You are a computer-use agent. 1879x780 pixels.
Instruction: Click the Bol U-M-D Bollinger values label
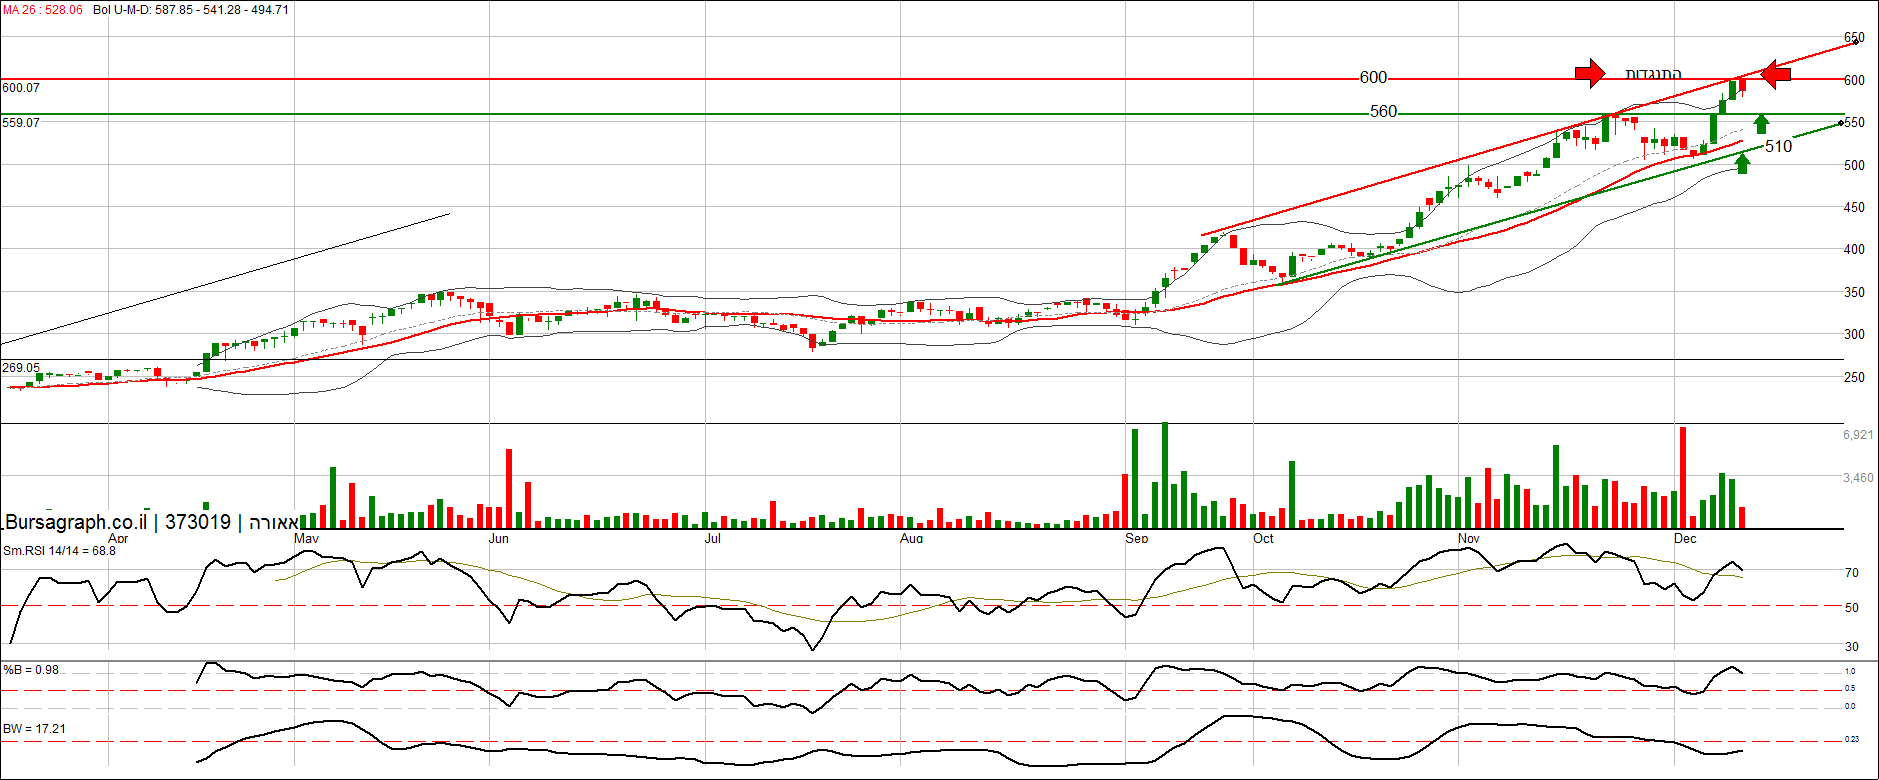(x=191, y=10)
